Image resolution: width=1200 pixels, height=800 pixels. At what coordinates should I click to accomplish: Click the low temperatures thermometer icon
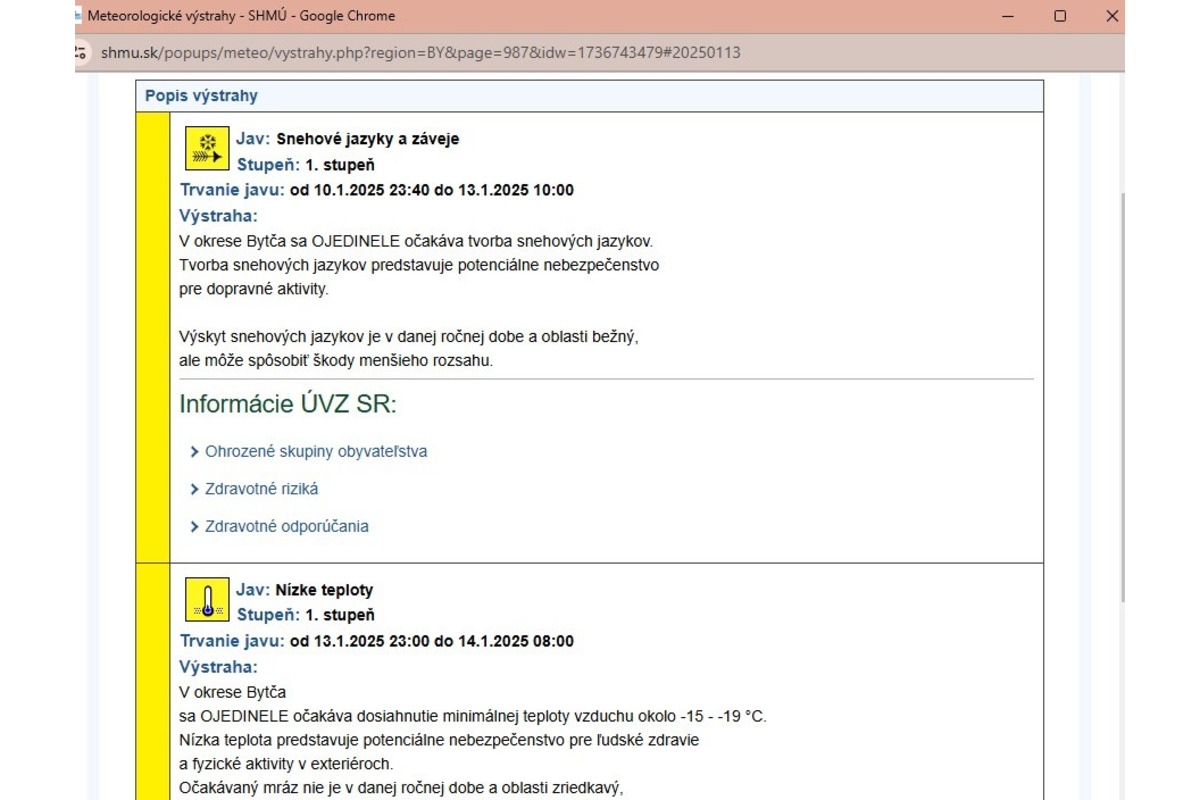(x=207, y=600)
